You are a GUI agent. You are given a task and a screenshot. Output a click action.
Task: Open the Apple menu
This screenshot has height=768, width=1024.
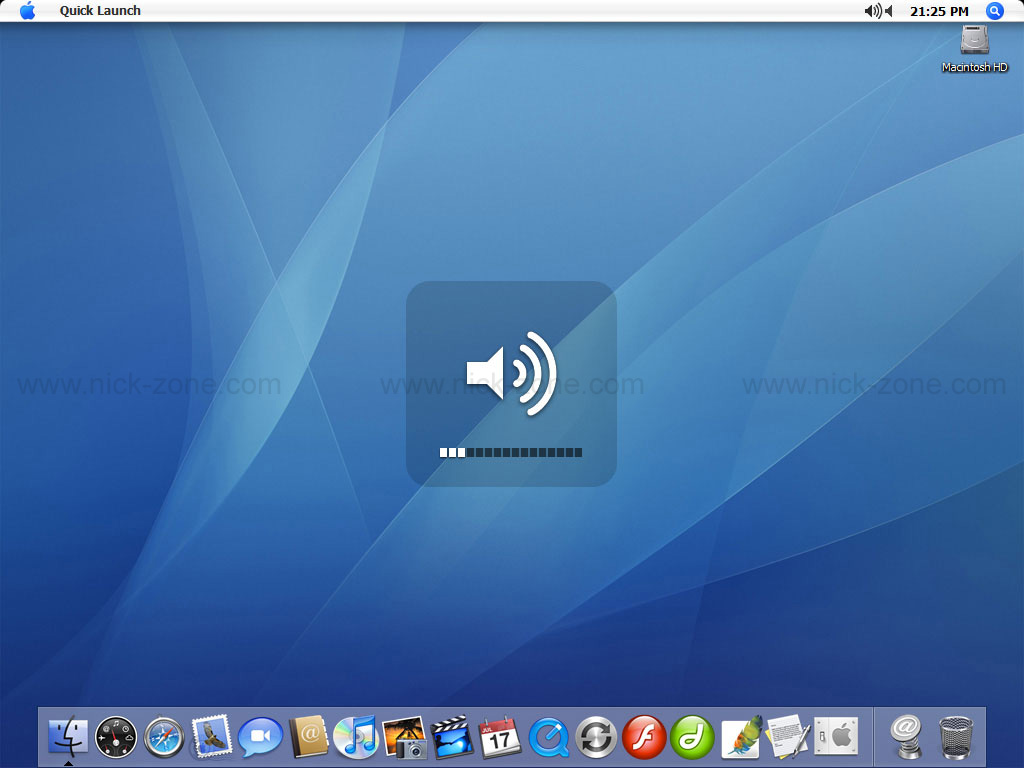[x=27, y=10]
